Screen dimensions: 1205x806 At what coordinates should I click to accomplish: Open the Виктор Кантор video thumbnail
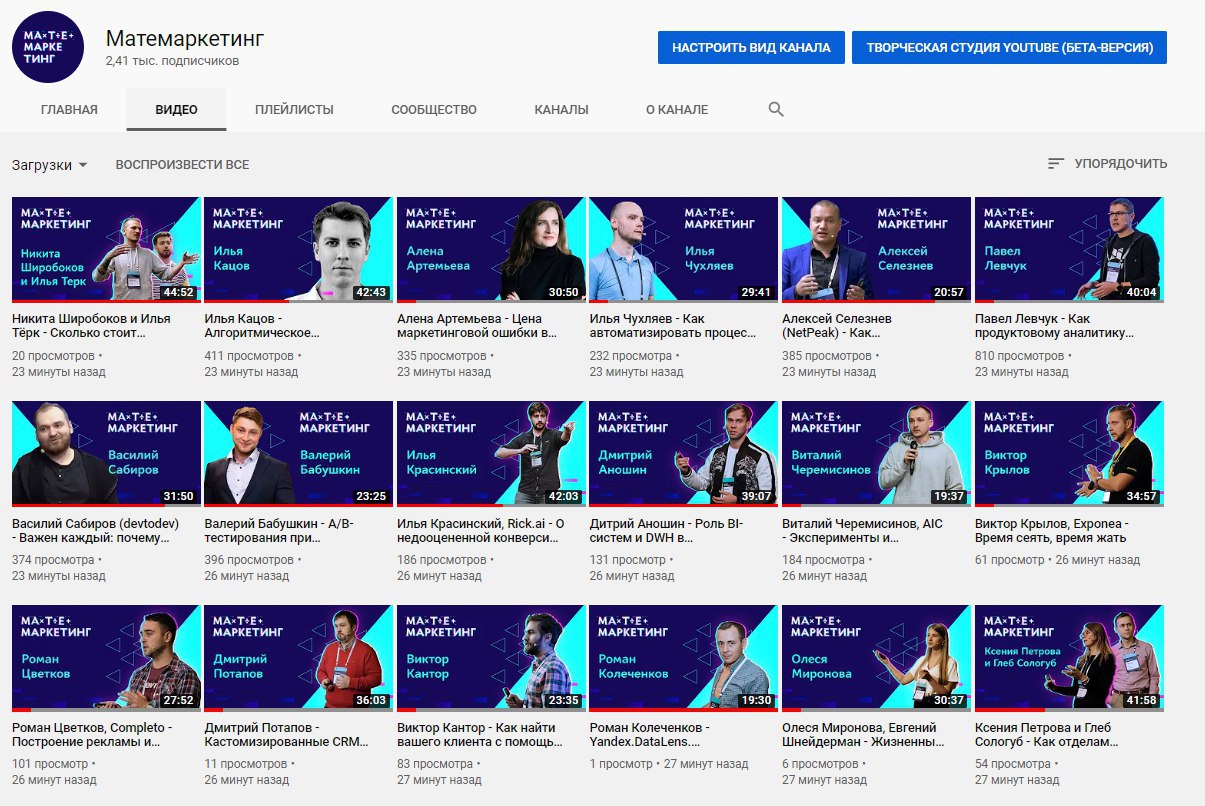click(x=491, y=658)
